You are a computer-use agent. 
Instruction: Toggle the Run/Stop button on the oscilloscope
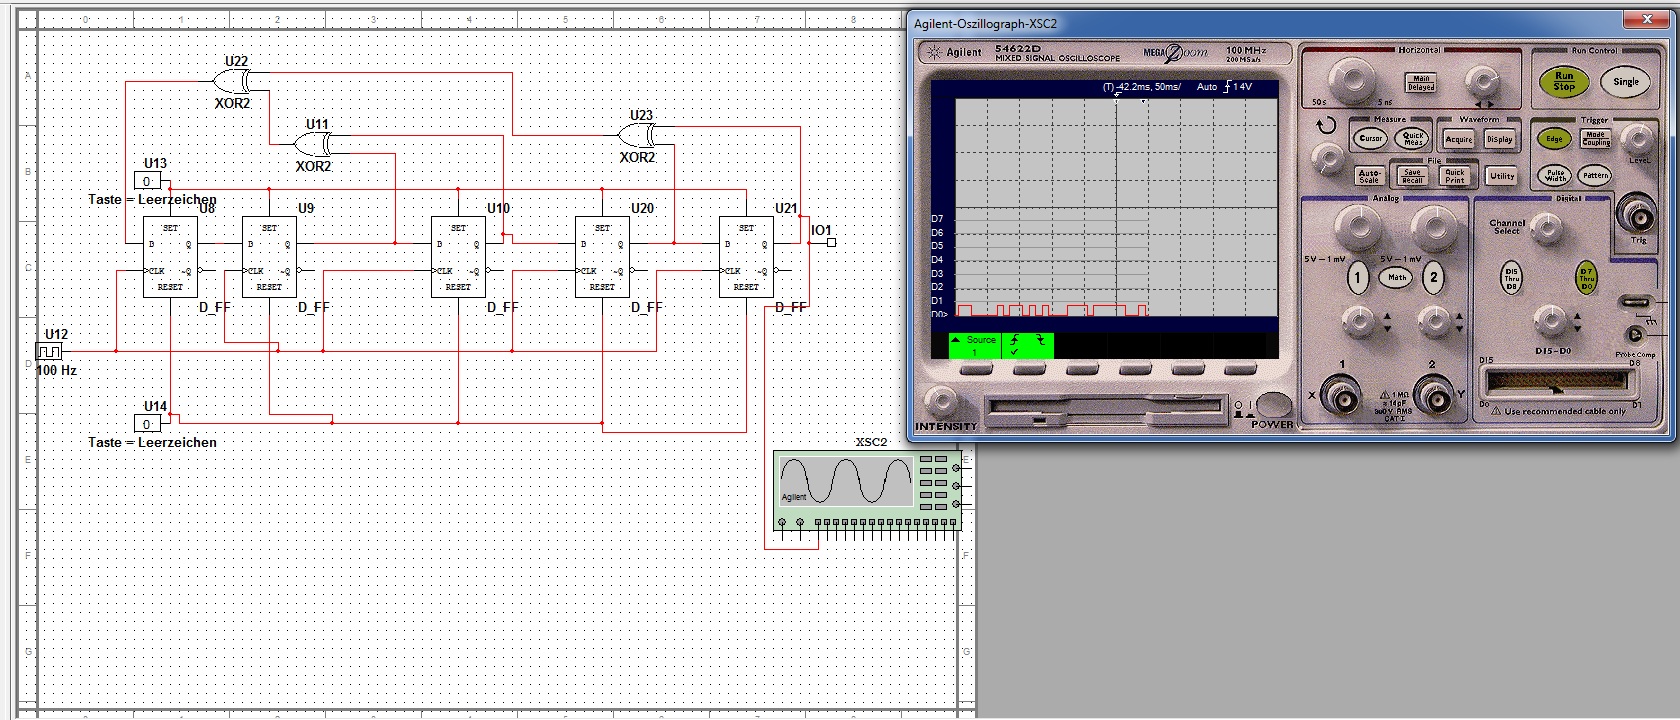click(x=1563, y=81)
